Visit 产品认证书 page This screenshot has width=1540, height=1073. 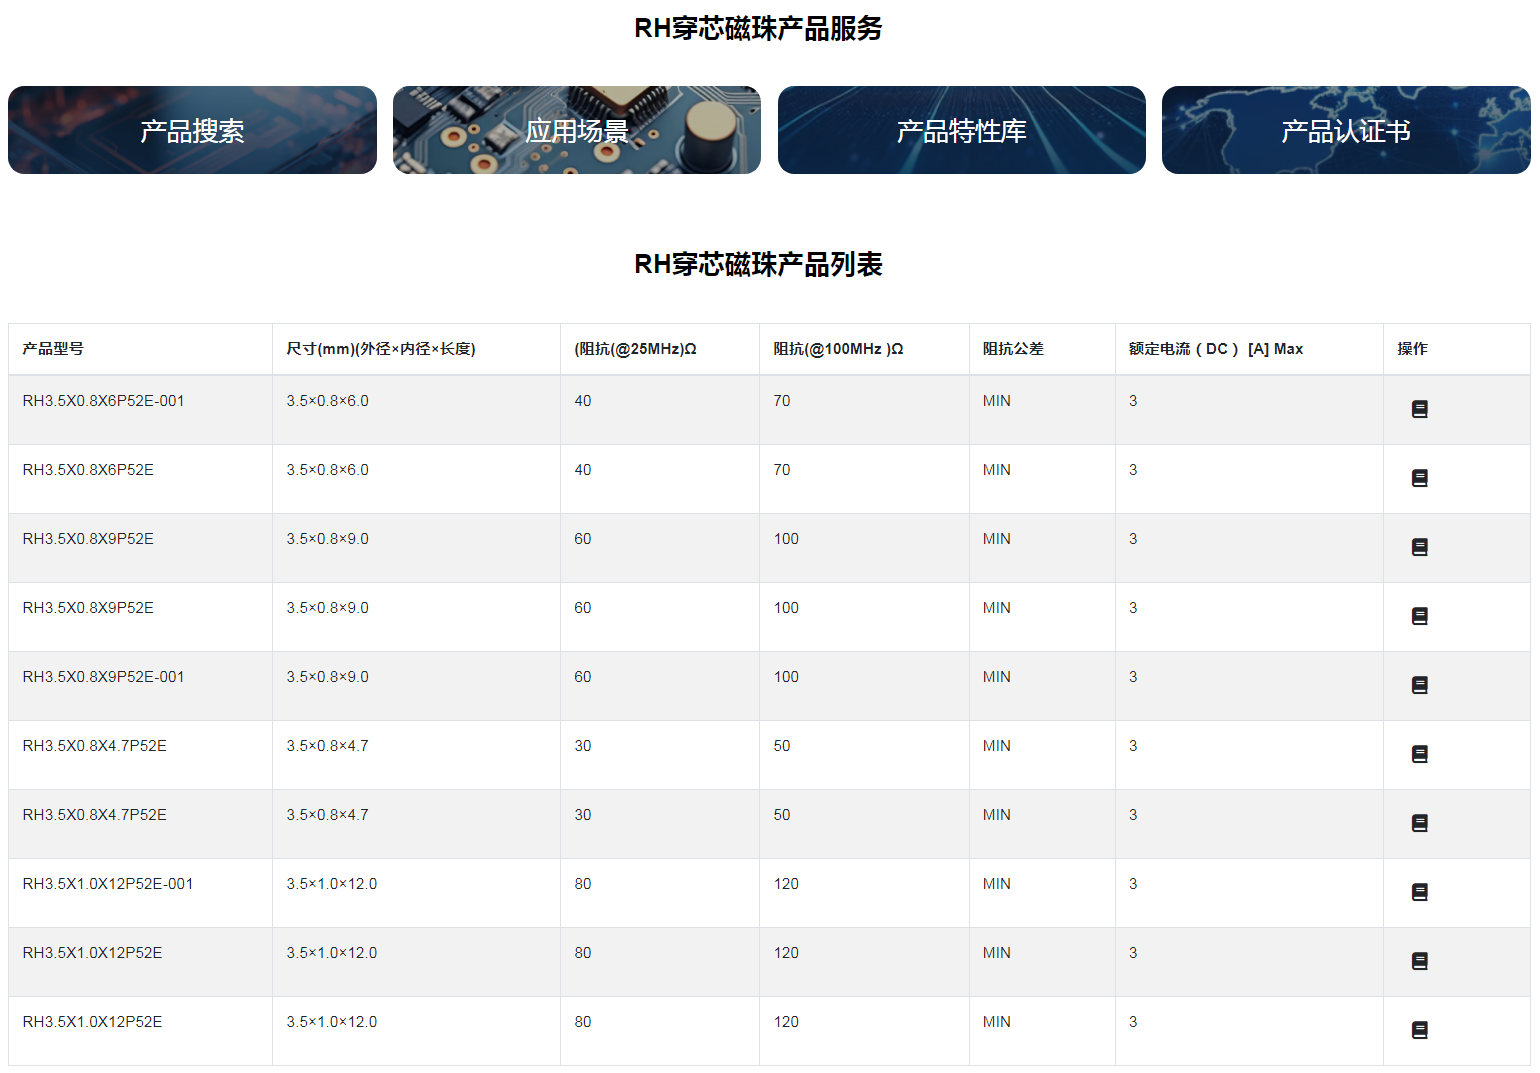1345,130
